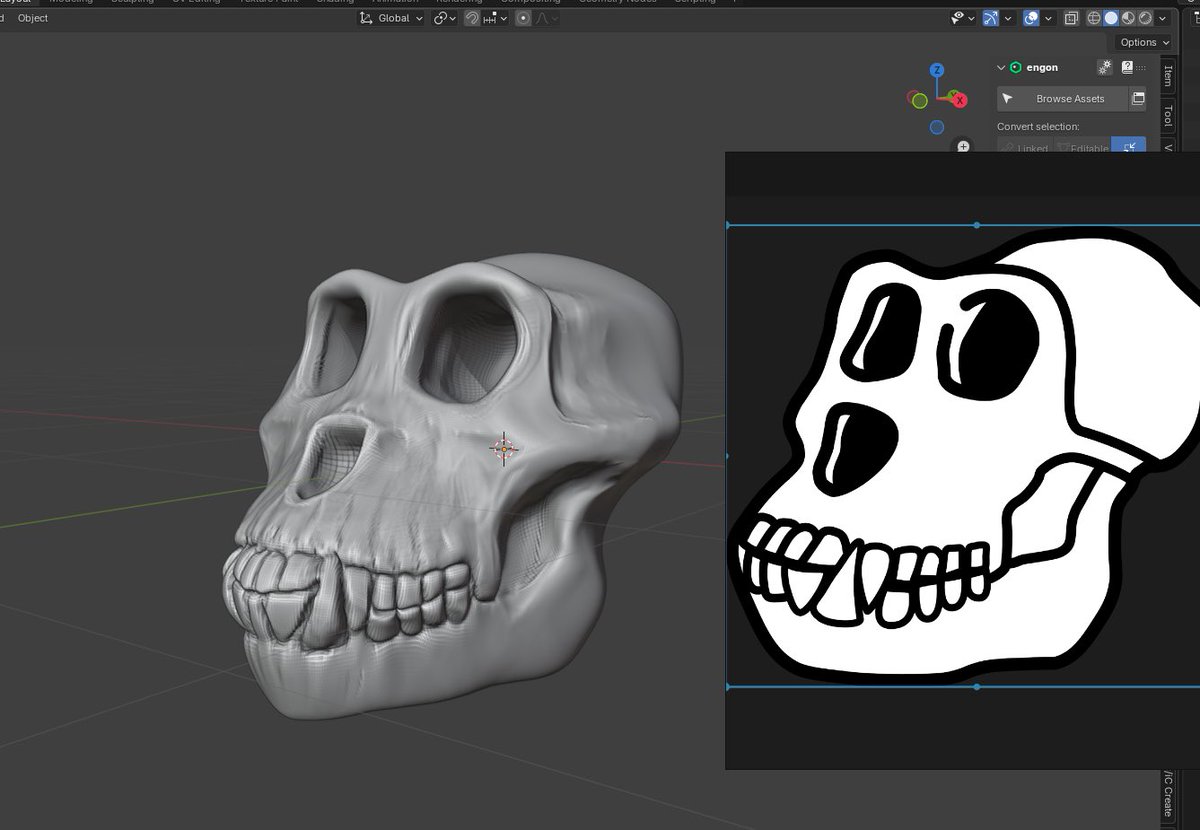
Task: Open the object visibility and selectability dropdown
Action: (963, 18)
